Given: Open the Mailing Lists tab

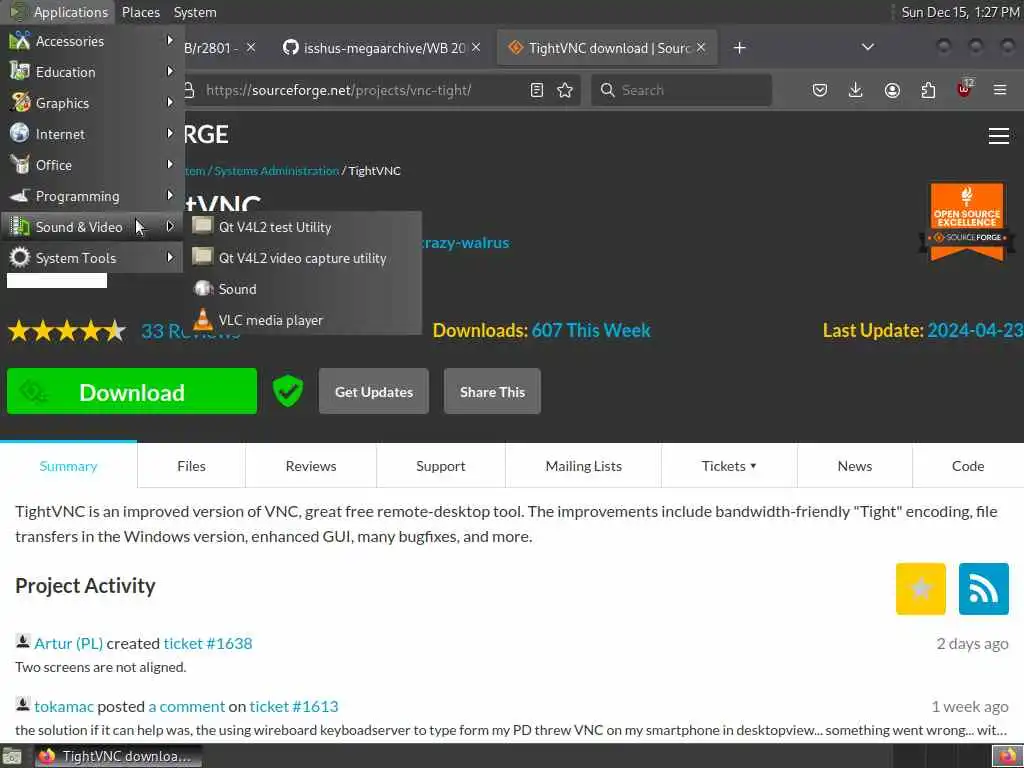Looking at the screenshot, I should [x=583, y=466].
